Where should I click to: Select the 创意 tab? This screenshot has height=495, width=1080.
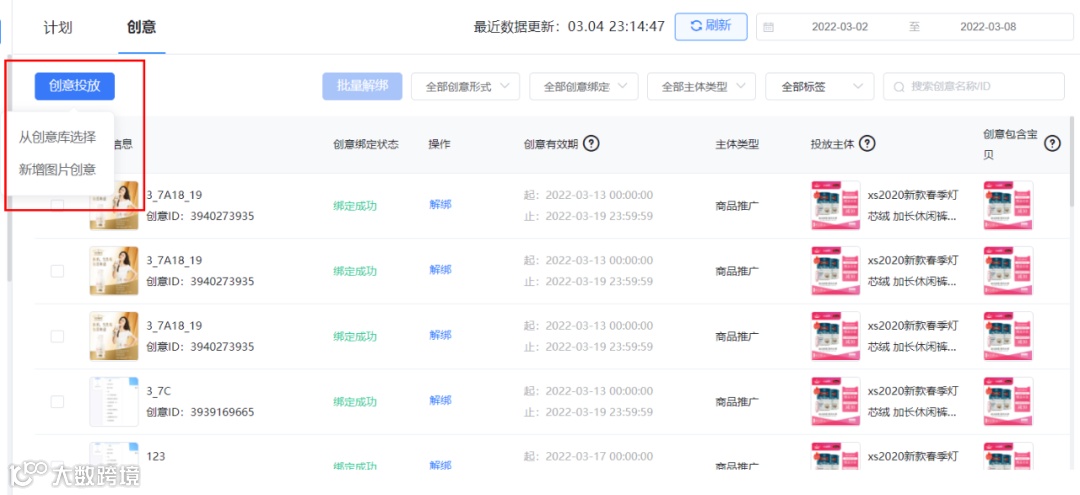[141, 28]
